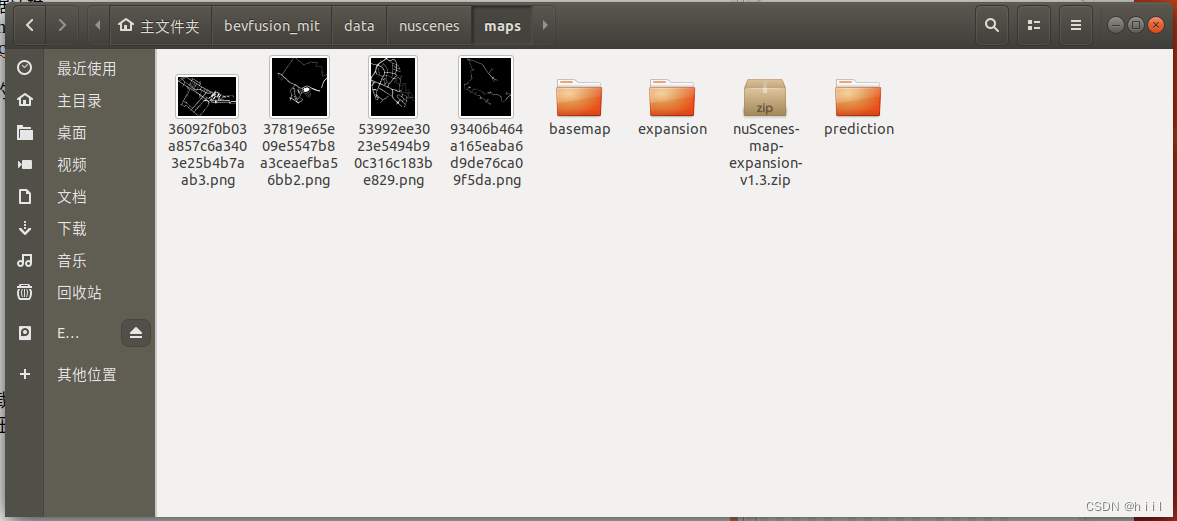This screenshot has width=1177, height=521.
Task: Click the document page sidebar icon
Action: click(25, 197)
